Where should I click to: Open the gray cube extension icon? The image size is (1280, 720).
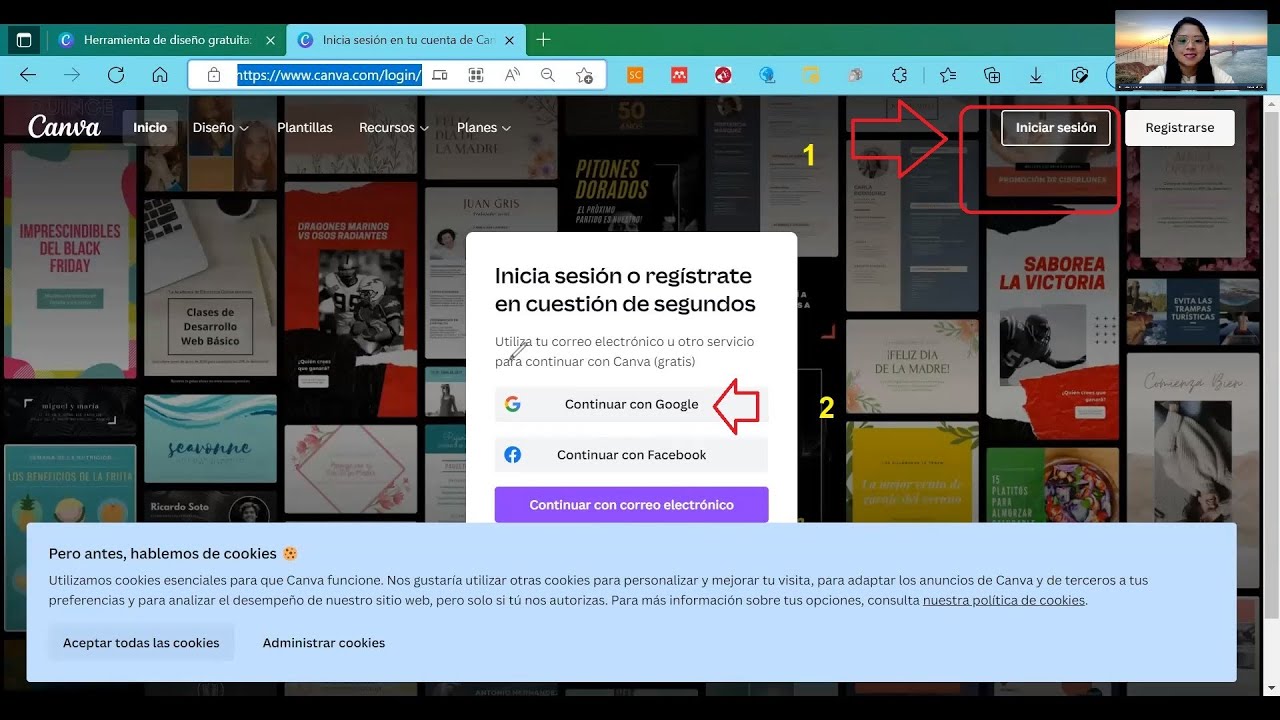(855, 75)
